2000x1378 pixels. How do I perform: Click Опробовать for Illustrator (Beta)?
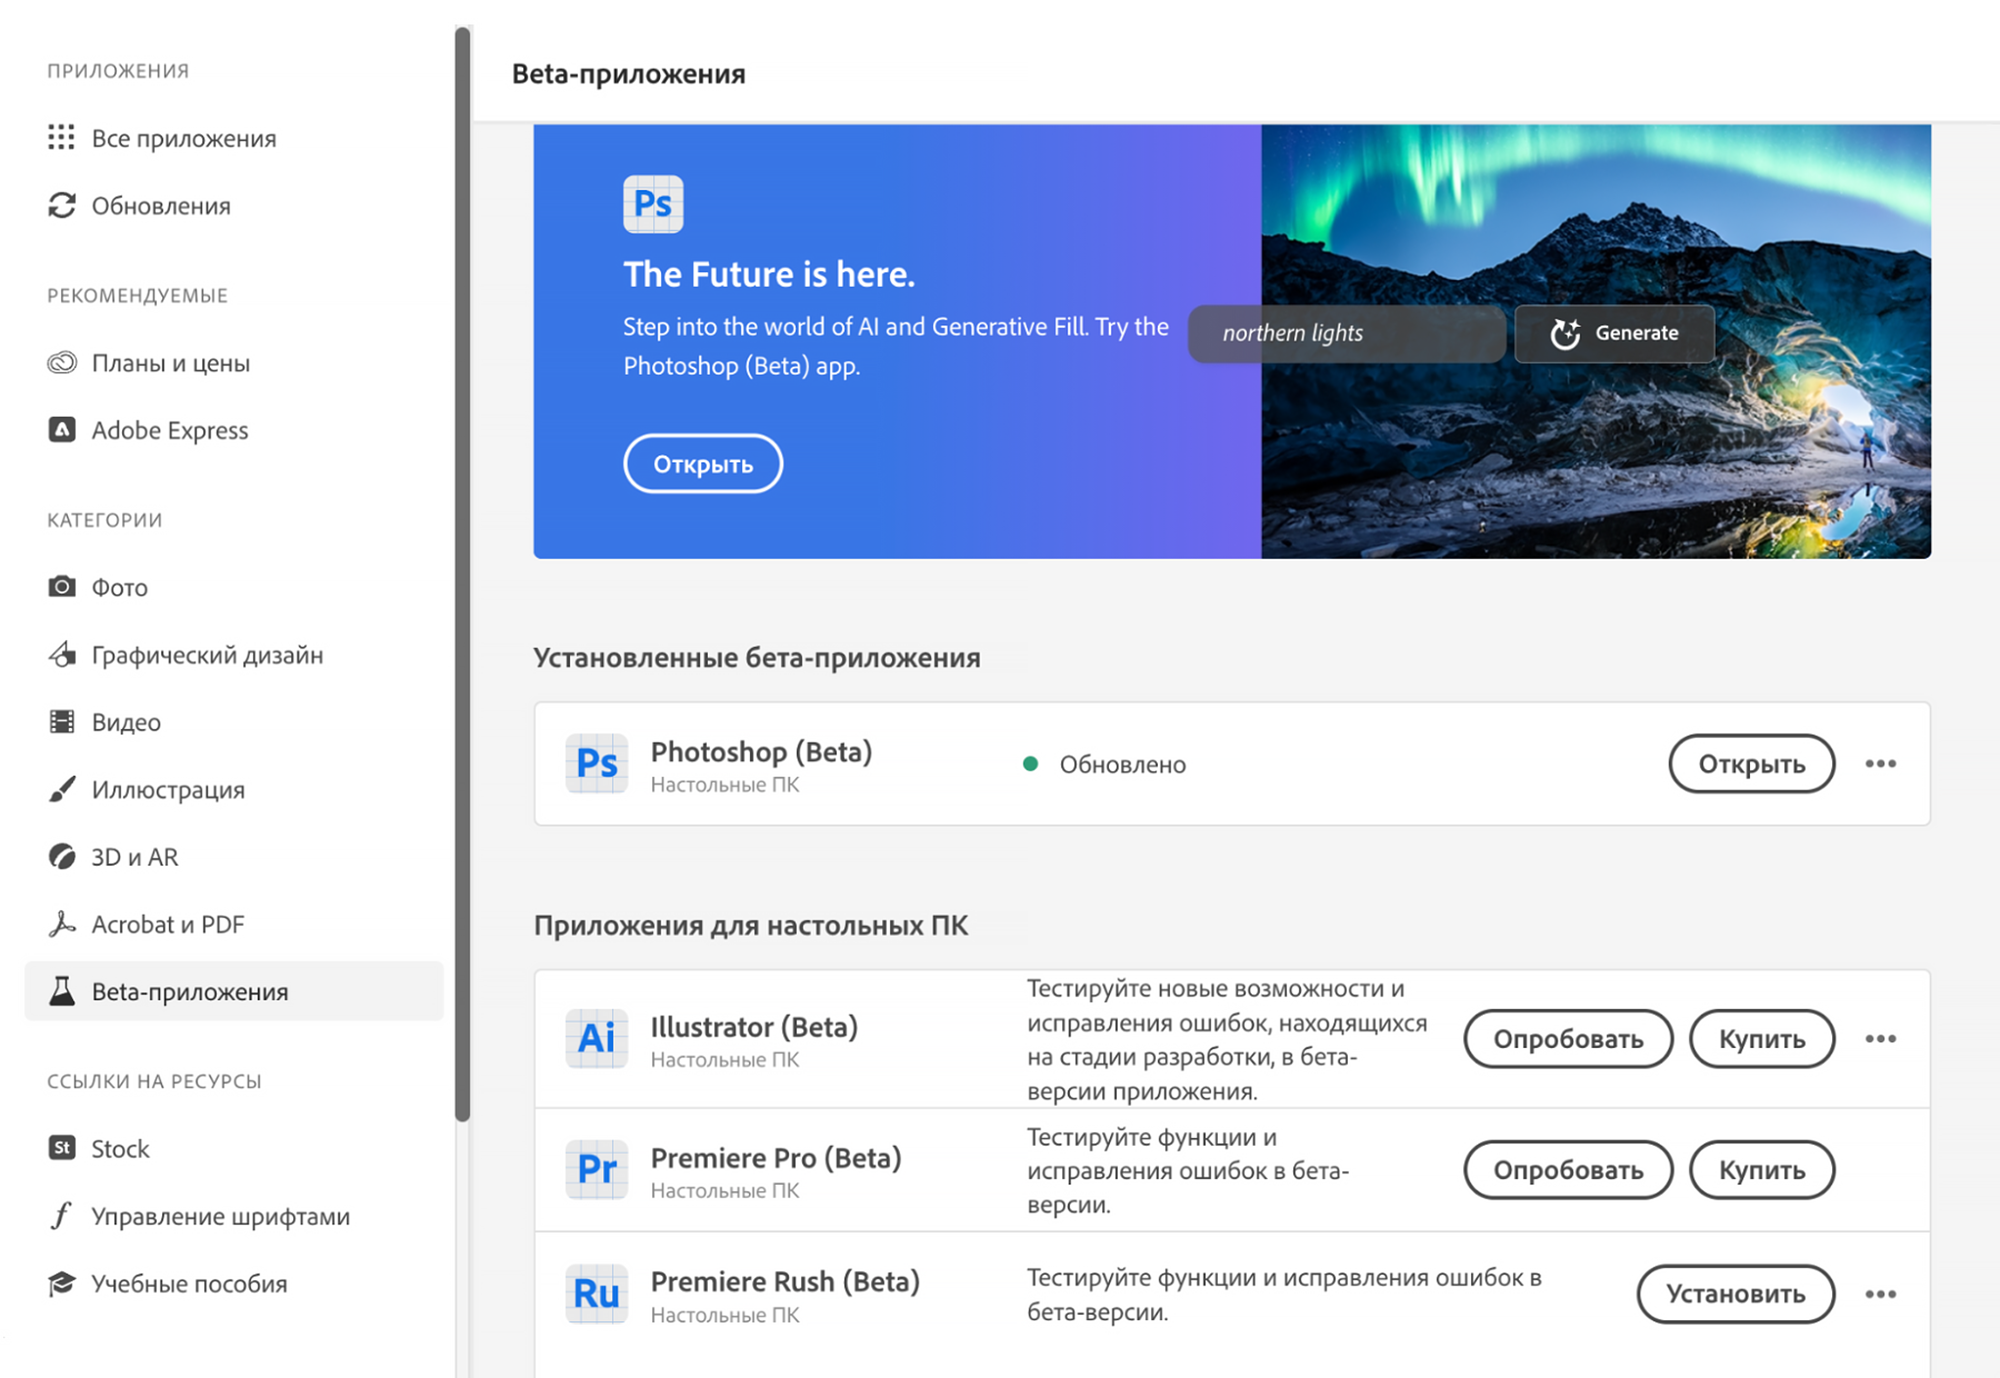(1568, 1039)
